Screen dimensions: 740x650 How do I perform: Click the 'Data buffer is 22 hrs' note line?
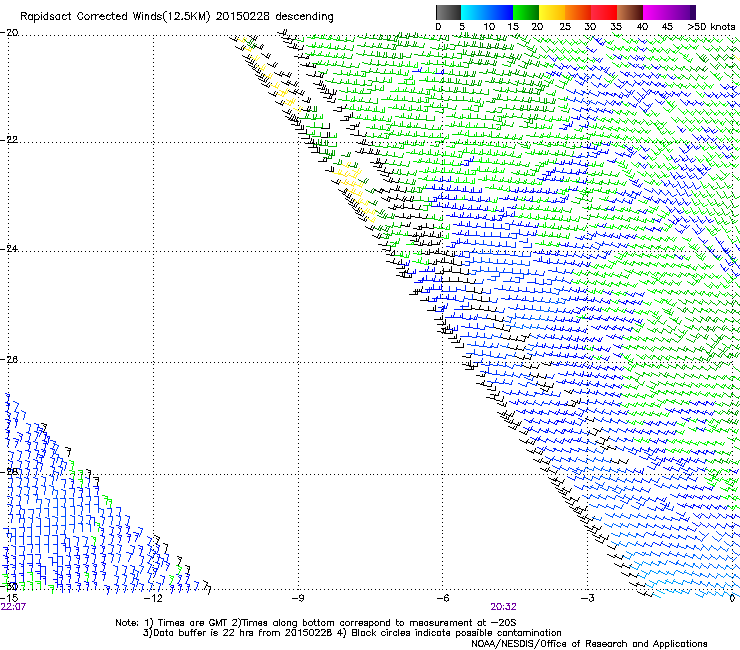(352, 633)
